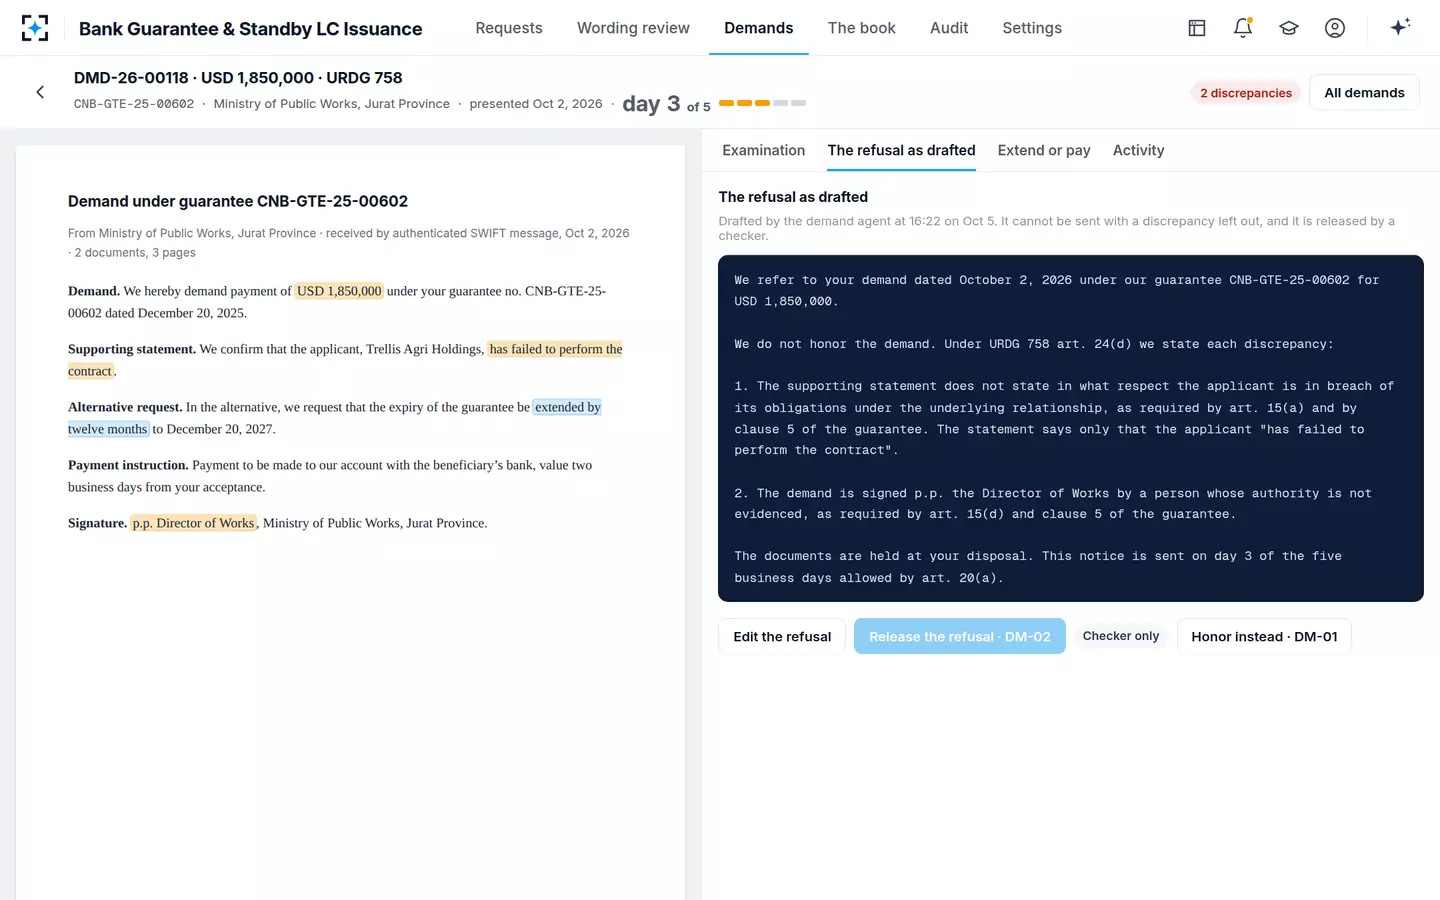Click the highlighted 'extended by' phrase
Image resolution: width=1440 pixels, height=900 pixels.
point(567,407)
